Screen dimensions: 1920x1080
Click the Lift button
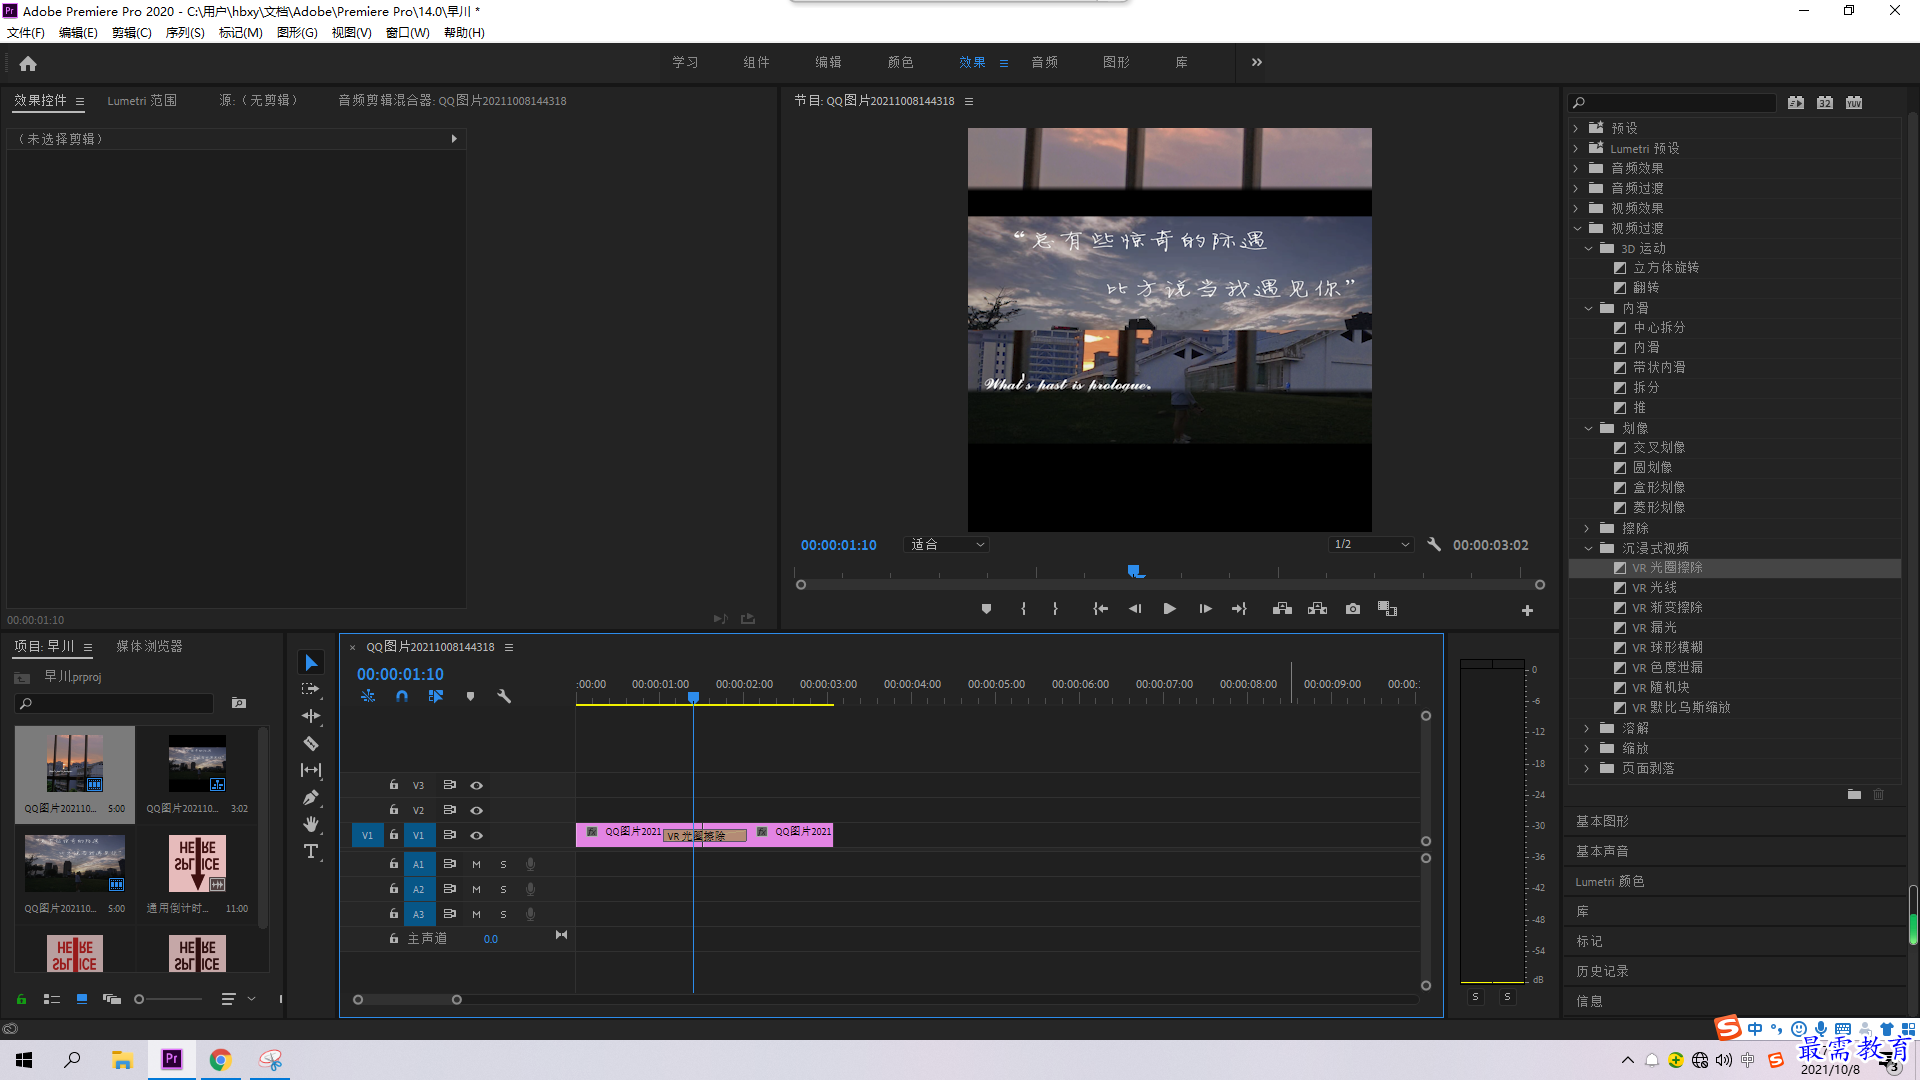[1282, 609]
